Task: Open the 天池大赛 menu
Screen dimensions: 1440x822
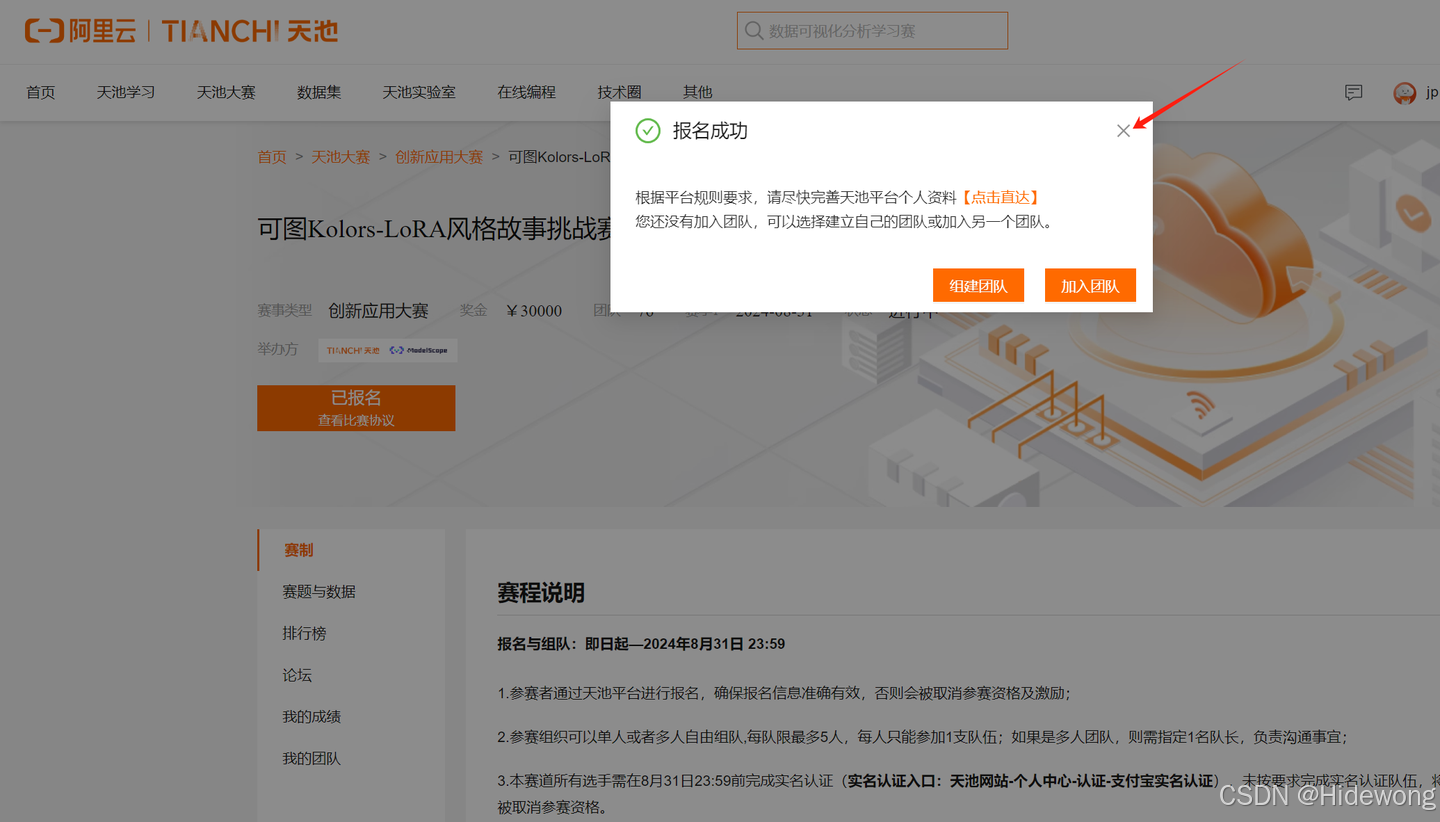Action: [x=226, y=92]
